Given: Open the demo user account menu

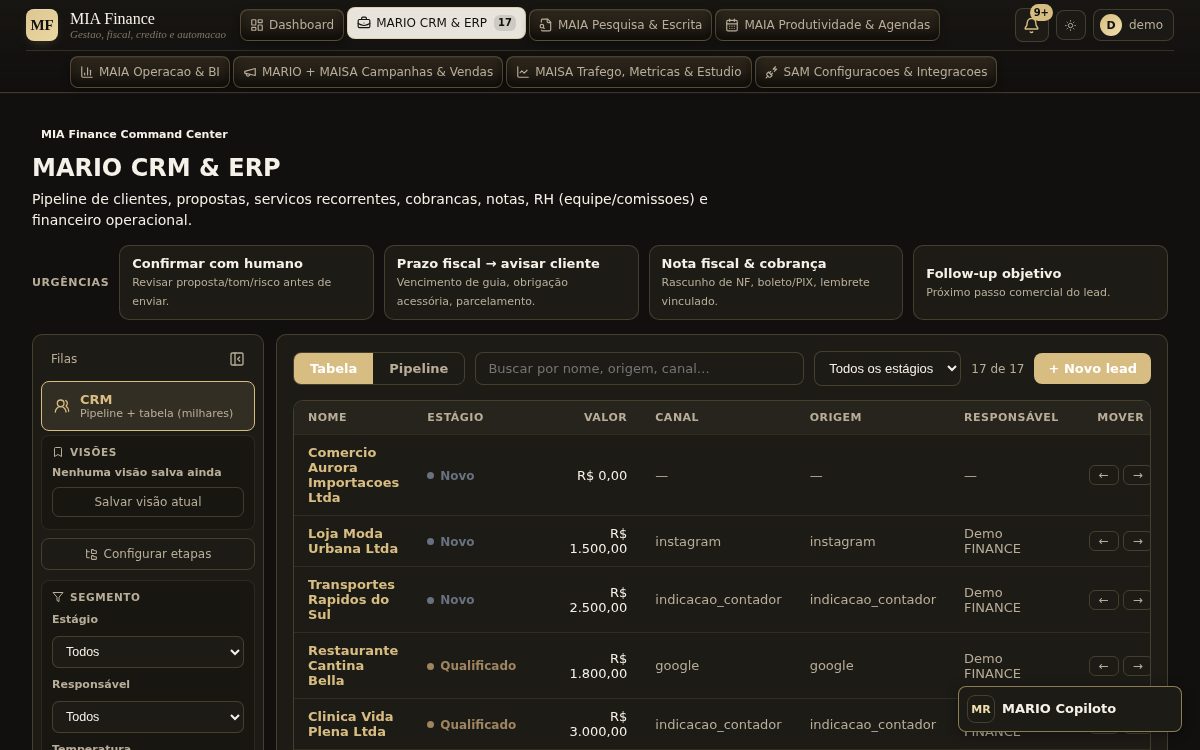Looking at the screenshot, I should point(1133,25).
